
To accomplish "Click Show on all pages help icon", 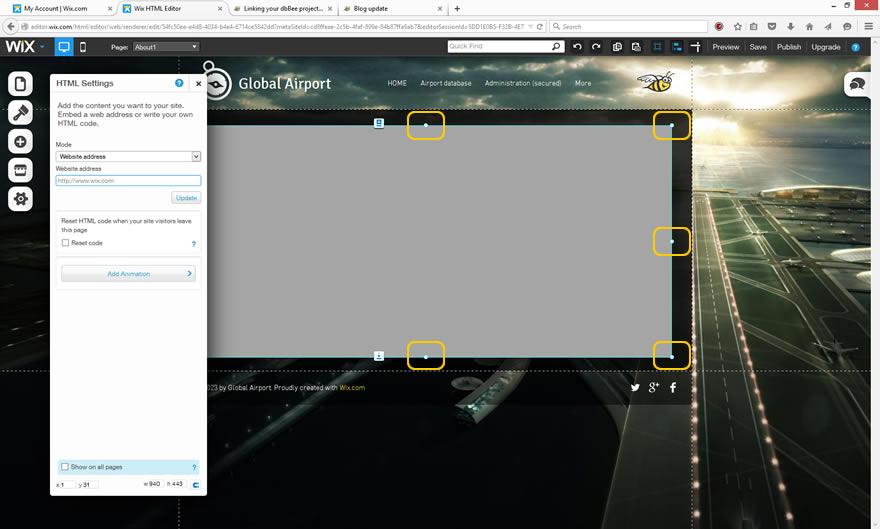I will (x=194, y=467).
